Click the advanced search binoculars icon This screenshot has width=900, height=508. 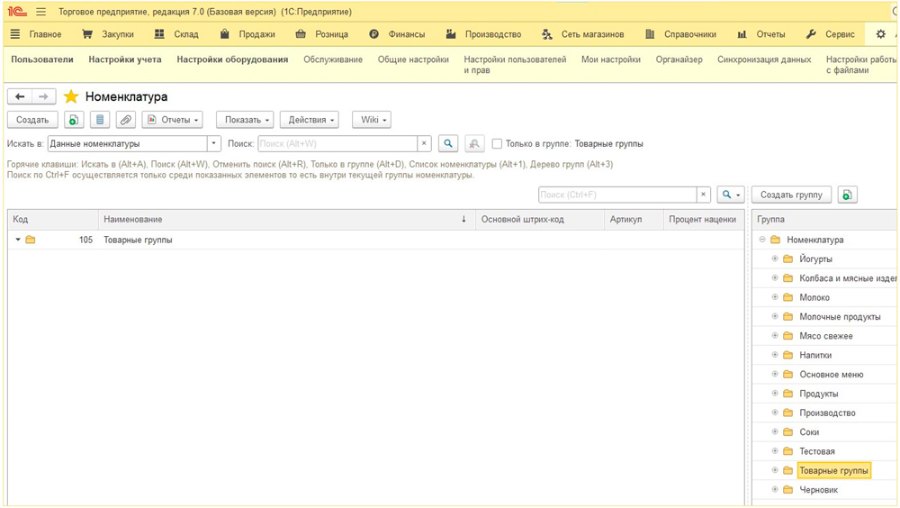(474, 144)
